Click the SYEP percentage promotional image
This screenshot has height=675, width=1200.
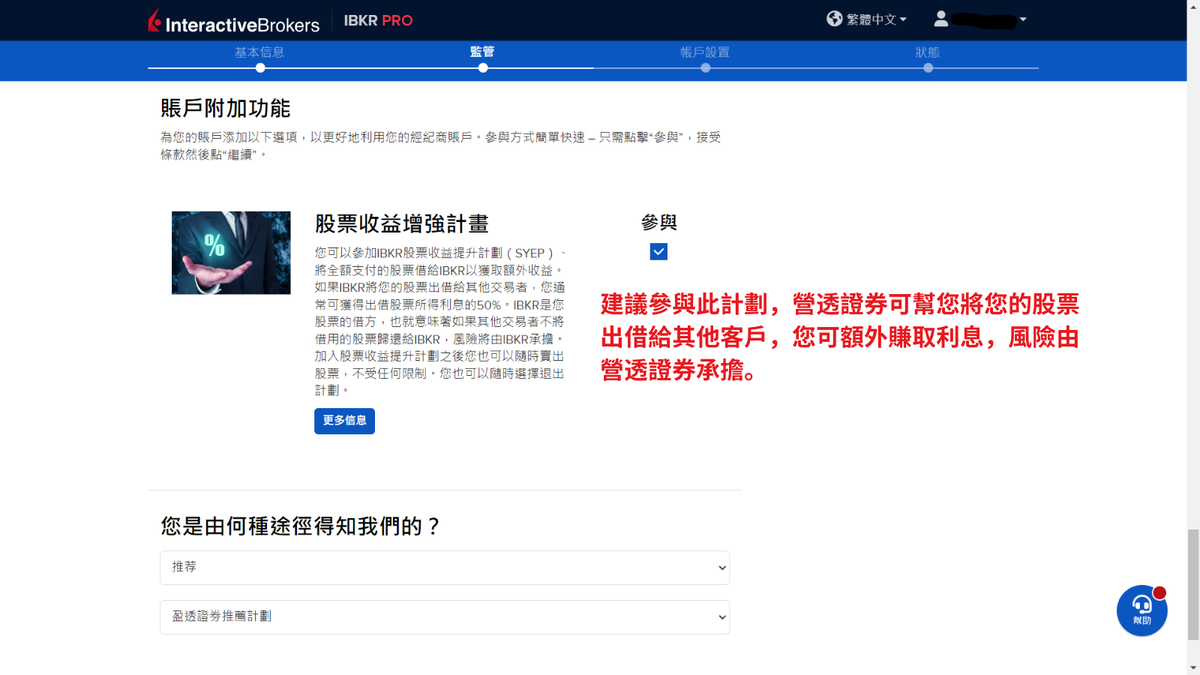pyautogui.click(x=231, y=252)
